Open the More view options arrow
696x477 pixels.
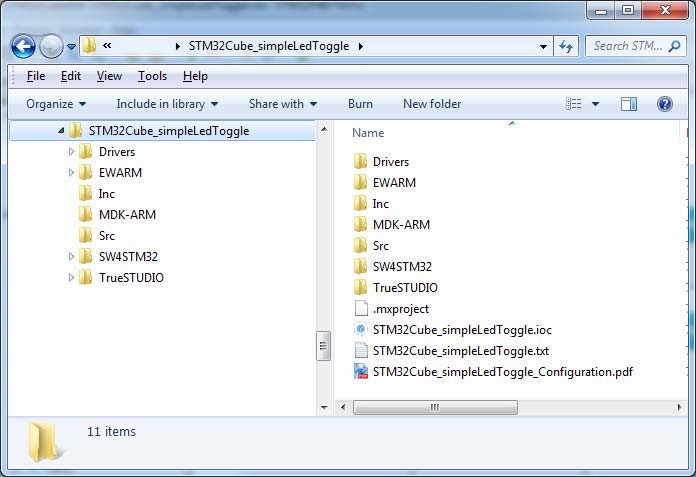coord(595,104)
